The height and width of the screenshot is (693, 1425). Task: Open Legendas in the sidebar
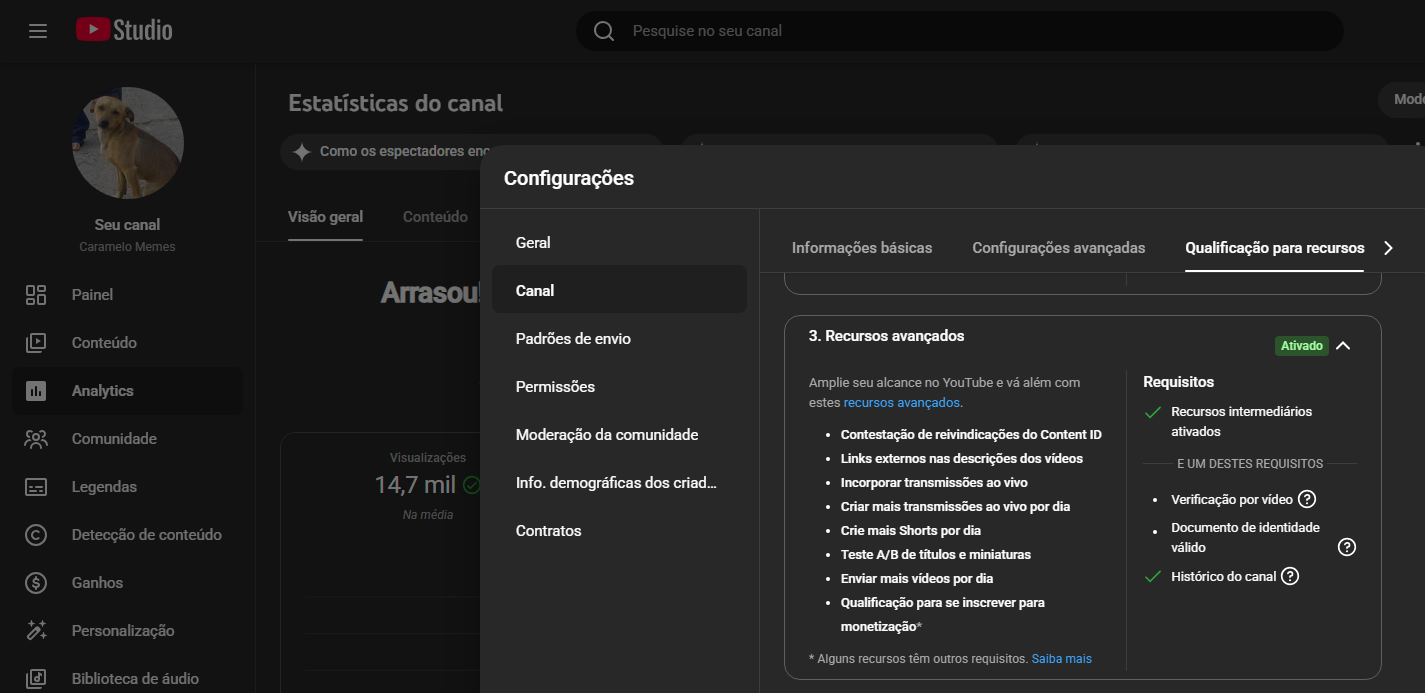(128, 487)
